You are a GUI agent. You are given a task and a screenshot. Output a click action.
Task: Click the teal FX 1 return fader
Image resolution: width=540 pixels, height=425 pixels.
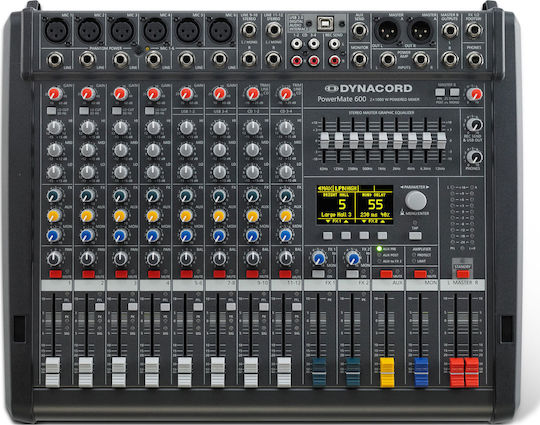click(319, 372)
